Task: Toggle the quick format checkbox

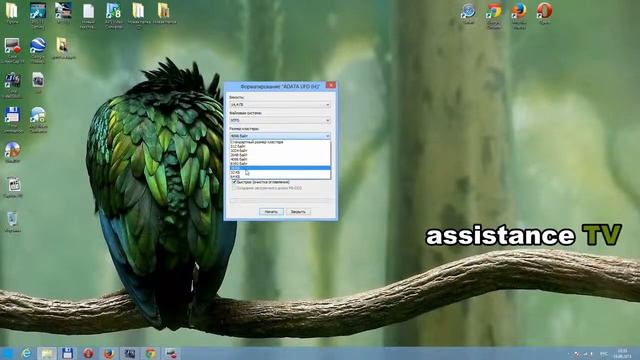Action: click(235, 182)
